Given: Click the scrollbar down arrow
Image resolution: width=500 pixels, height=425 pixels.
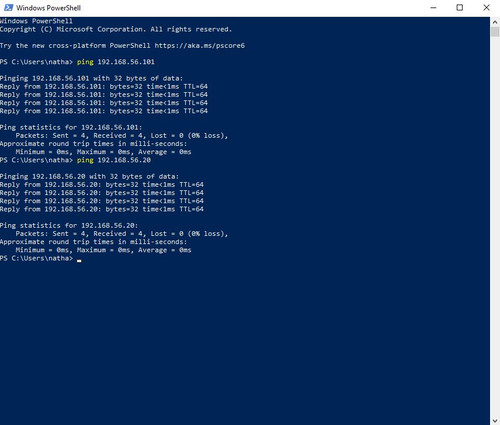Looking at the screenshot, I should coord(495,420).
